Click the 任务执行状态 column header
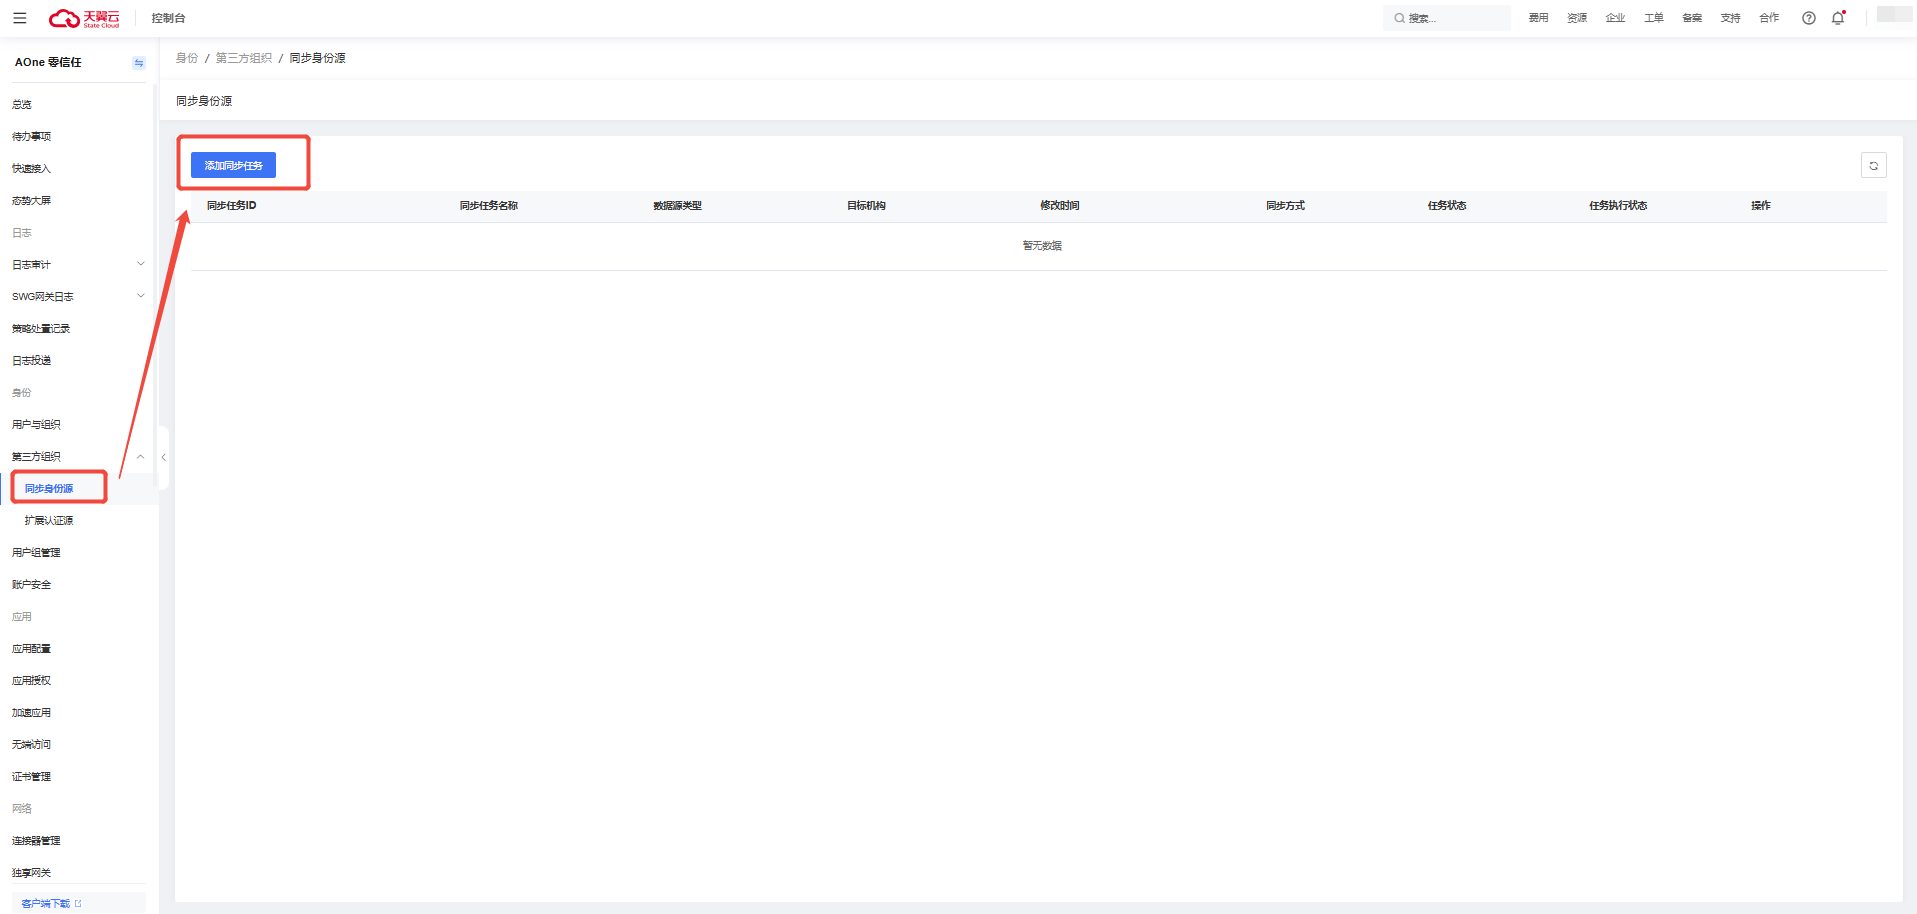The image size is (1917, 914). click(x=1618, y=205)
